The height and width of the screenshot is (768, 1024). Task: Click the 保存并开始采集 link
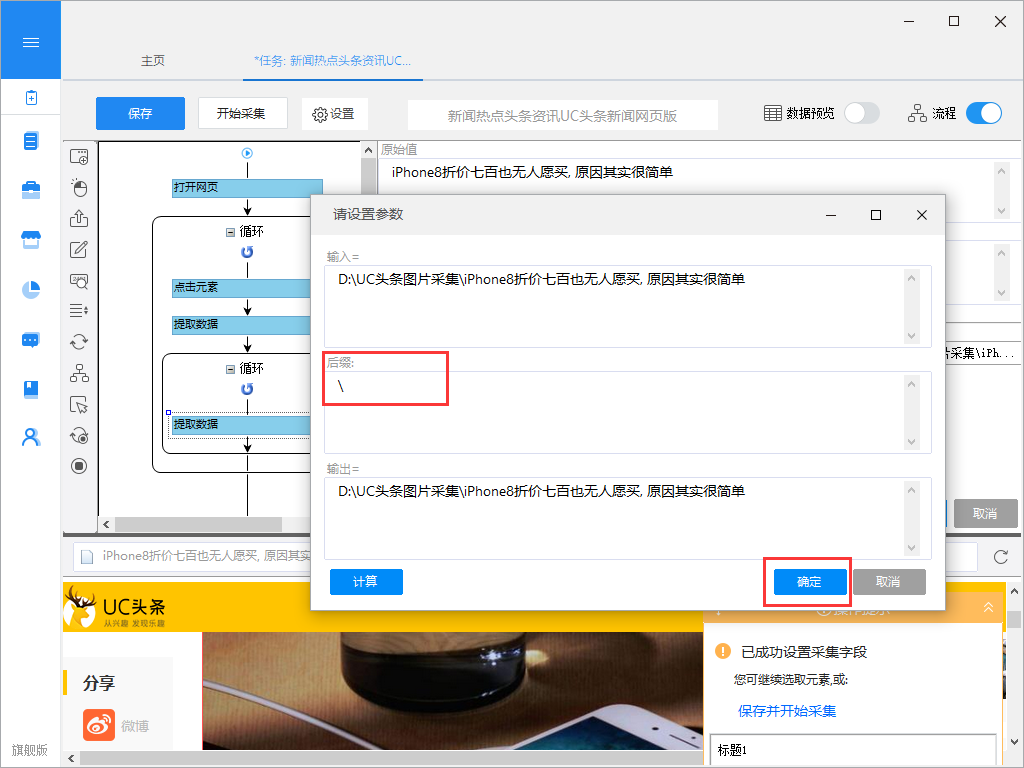(x=787, y=711)
